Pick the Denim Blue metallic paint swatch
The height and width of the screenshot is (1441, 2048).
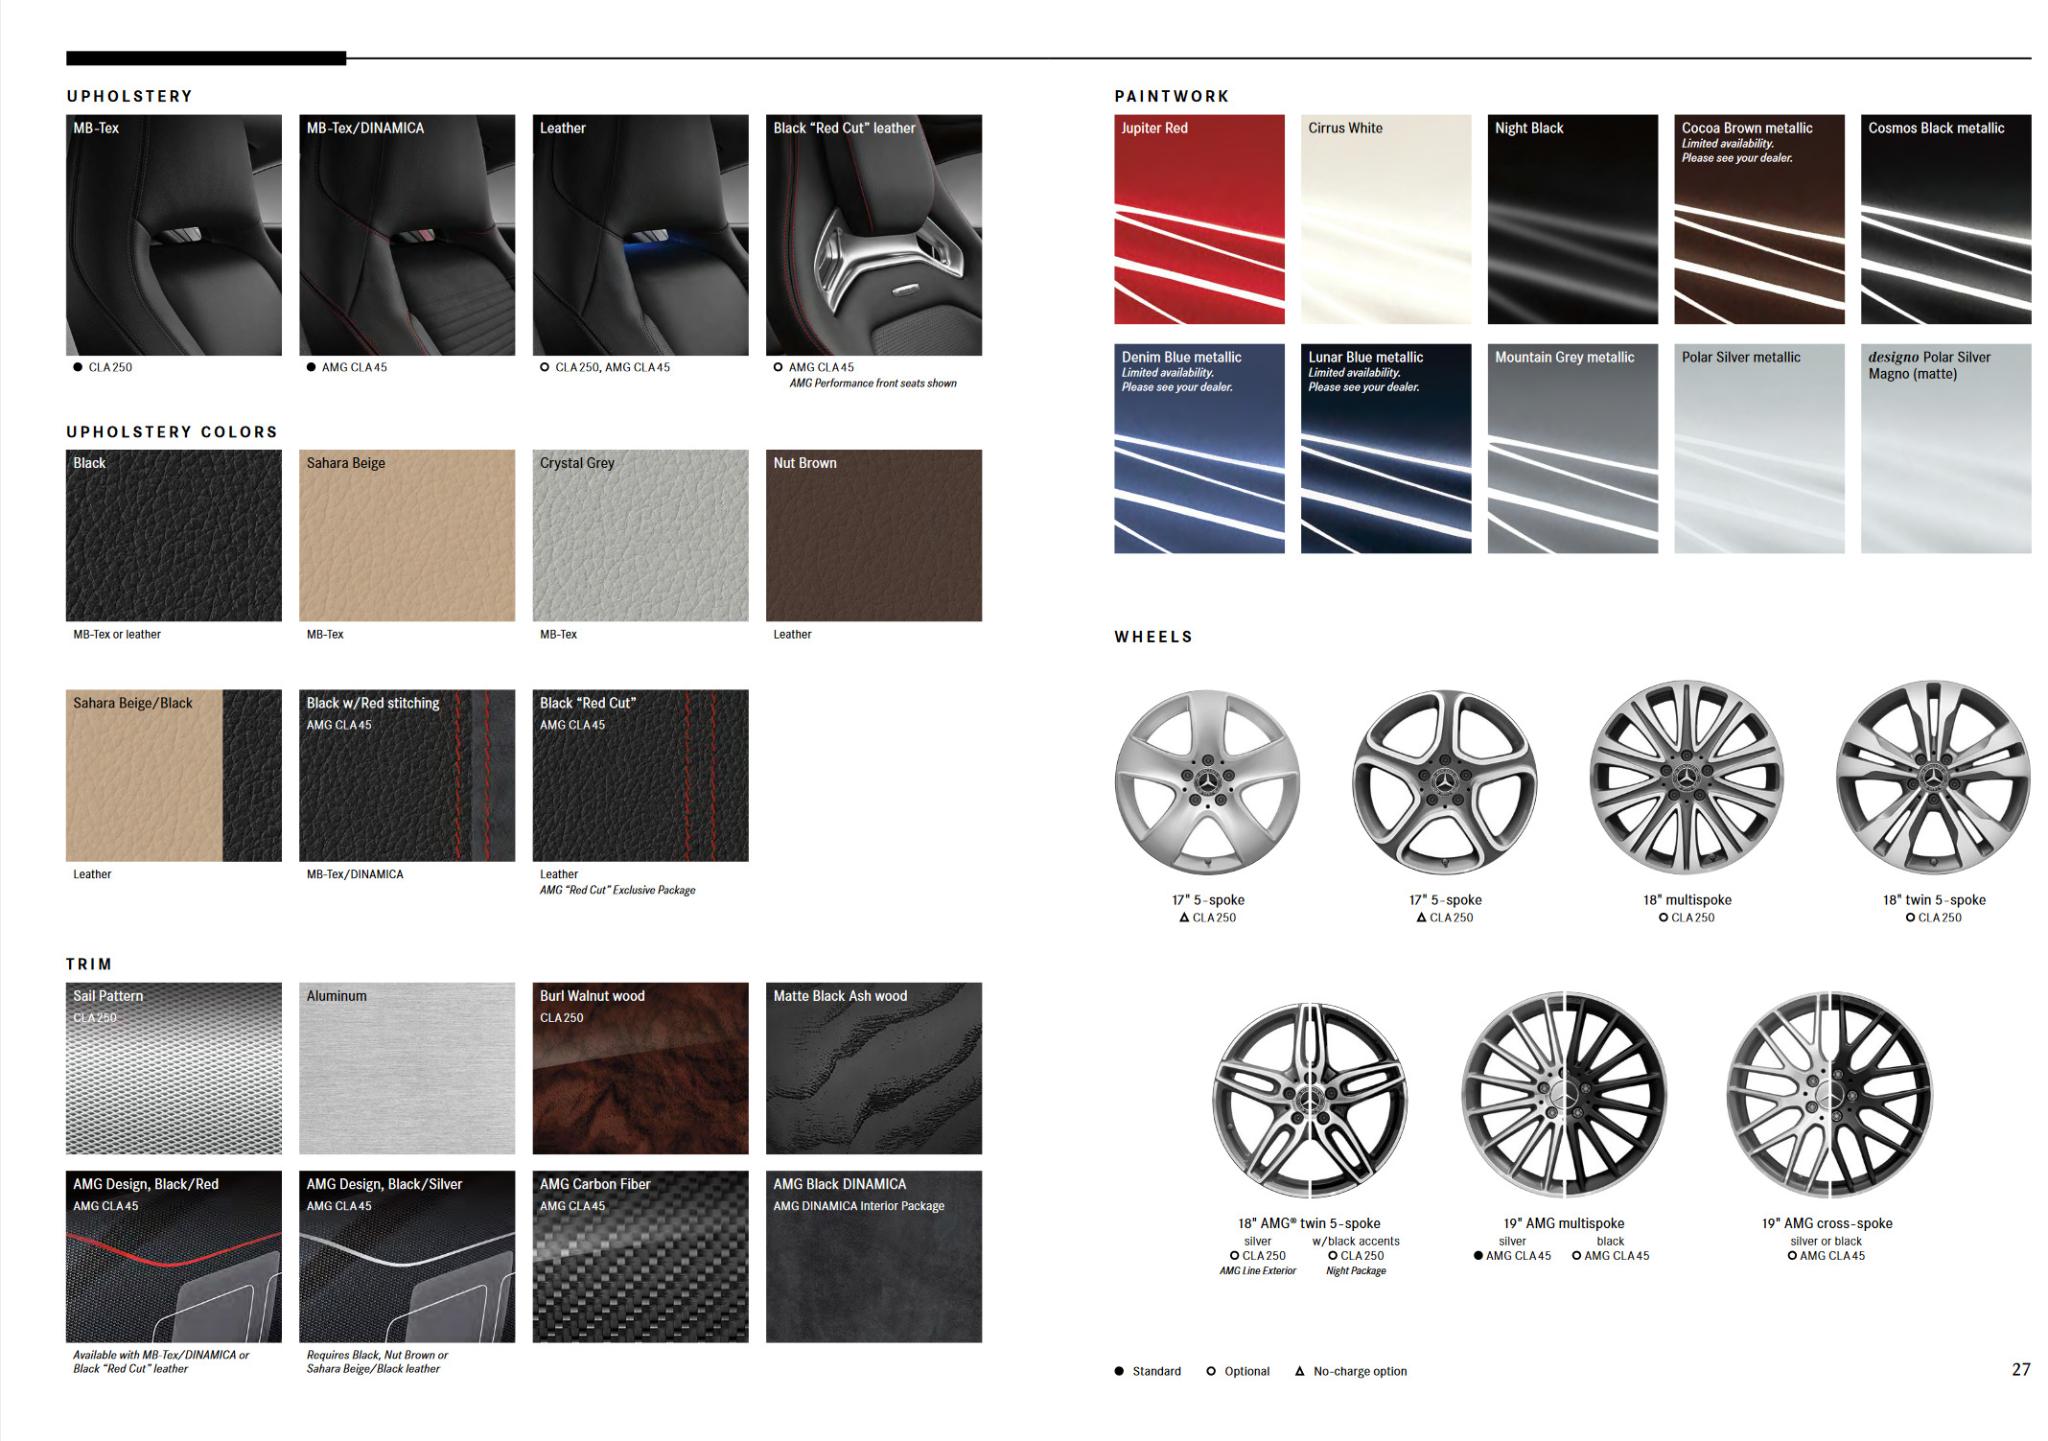pos(1199,449)
